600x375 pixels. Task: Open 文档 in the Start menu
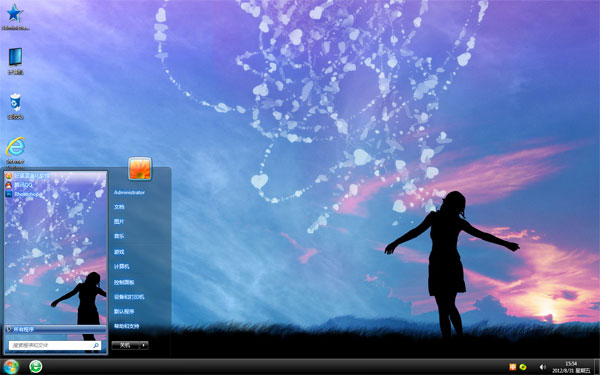119,207
